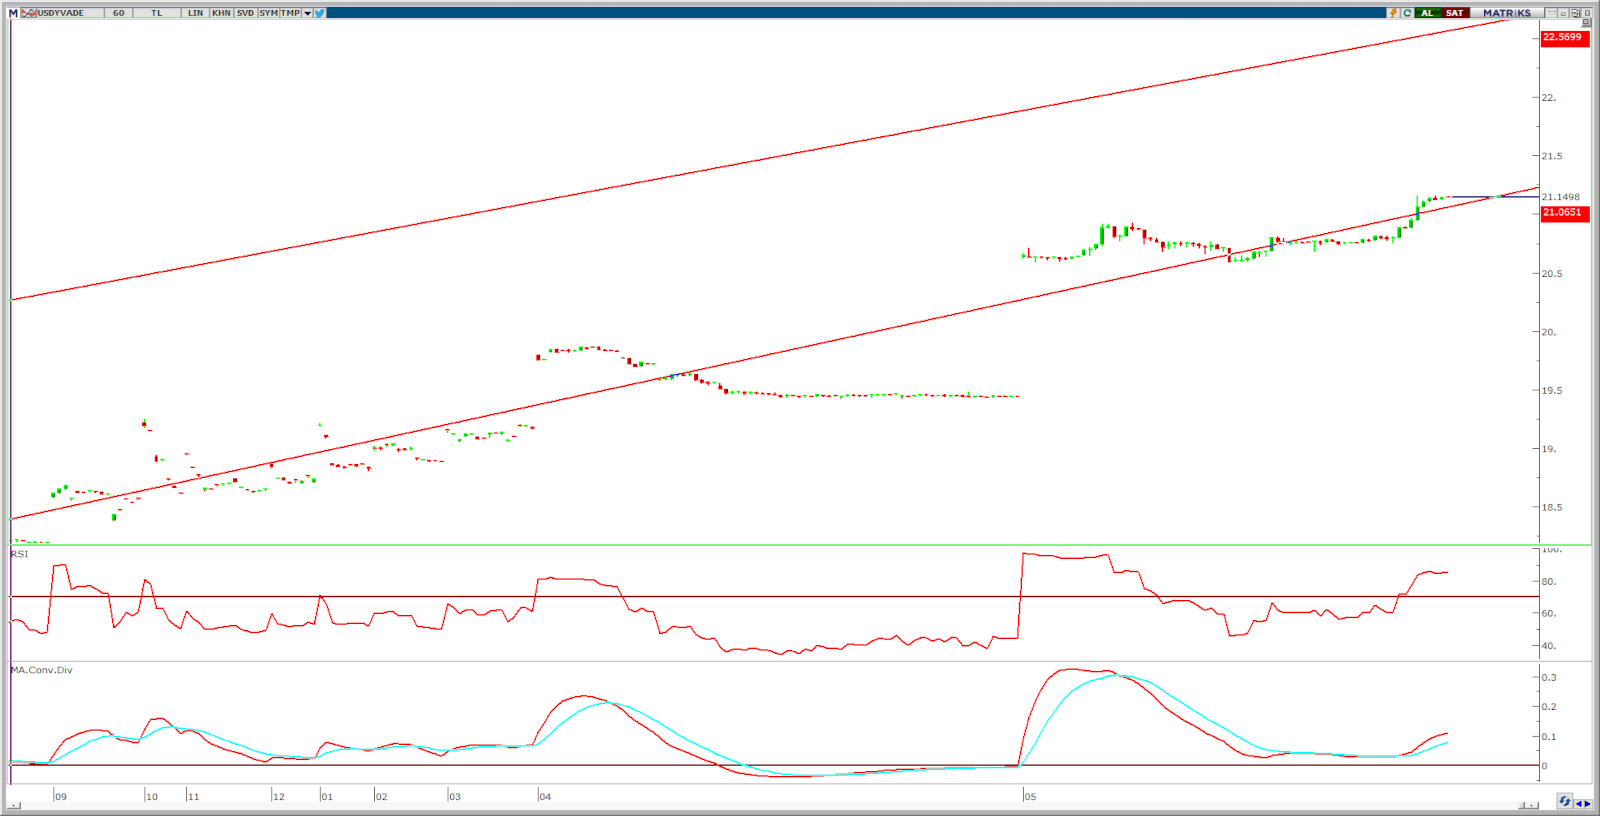Expand the toolbar dropdown arrow after TMP
The image size is (1600, 816).
tap(307, 13)
